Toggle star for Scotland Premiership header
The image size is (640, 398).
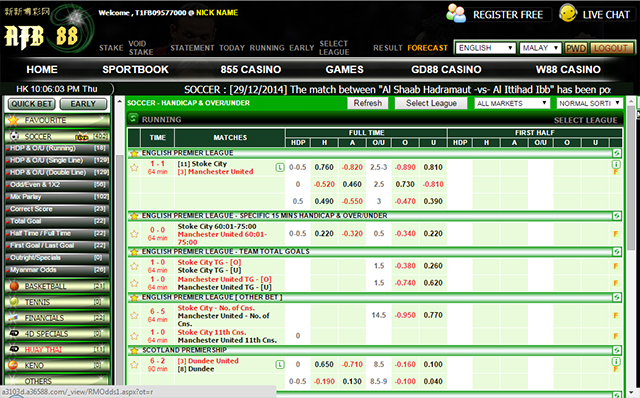tap(133, 350)
